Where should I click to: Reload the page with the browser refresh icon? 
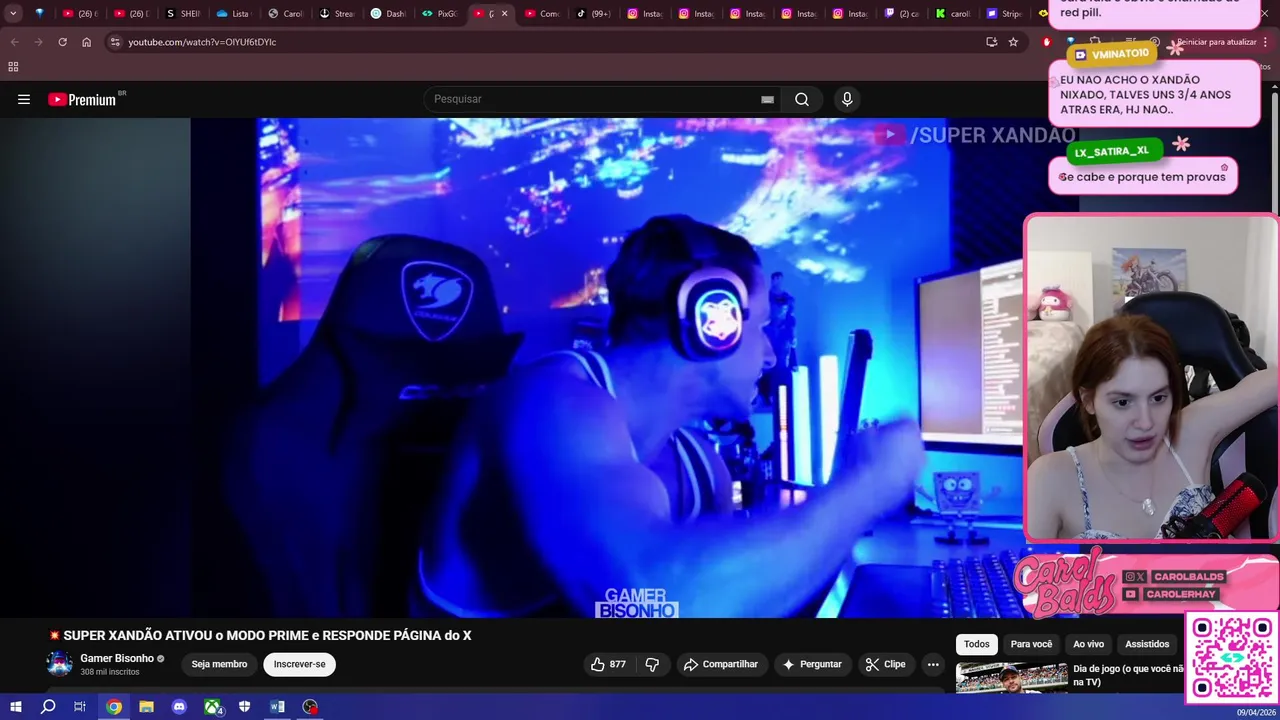click(x=62, y=42)
